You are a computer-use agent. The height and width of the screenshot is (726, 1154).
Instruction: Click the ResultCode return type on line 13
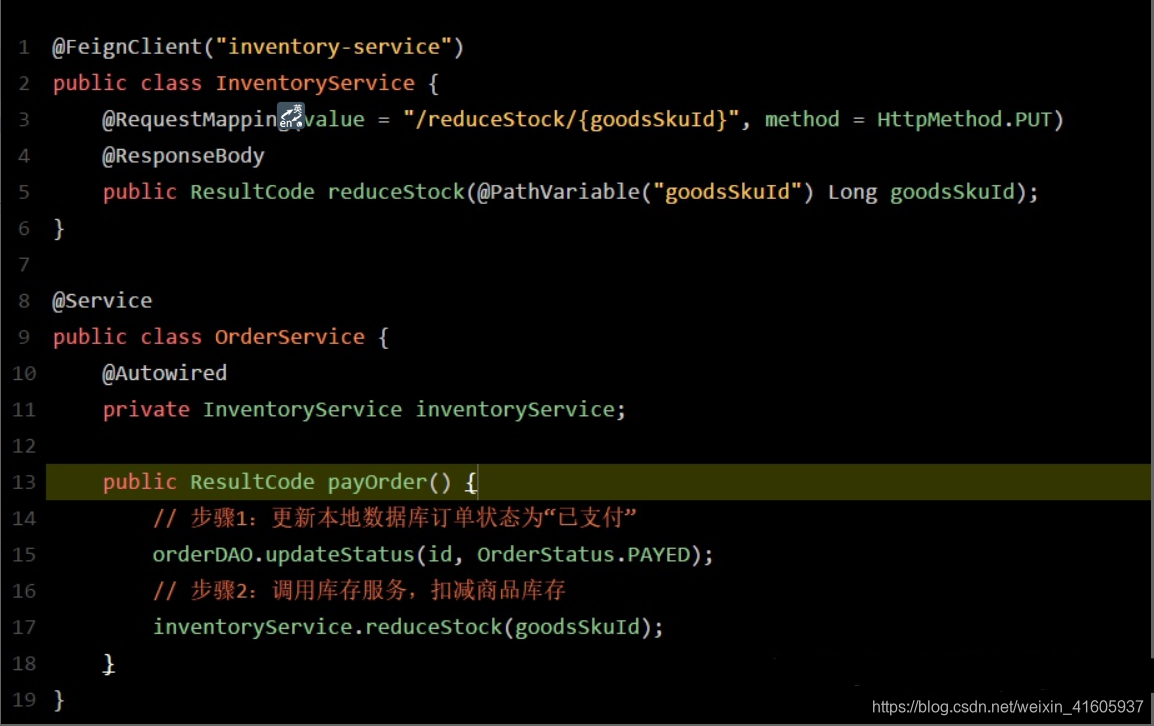[x=252, y=482]
